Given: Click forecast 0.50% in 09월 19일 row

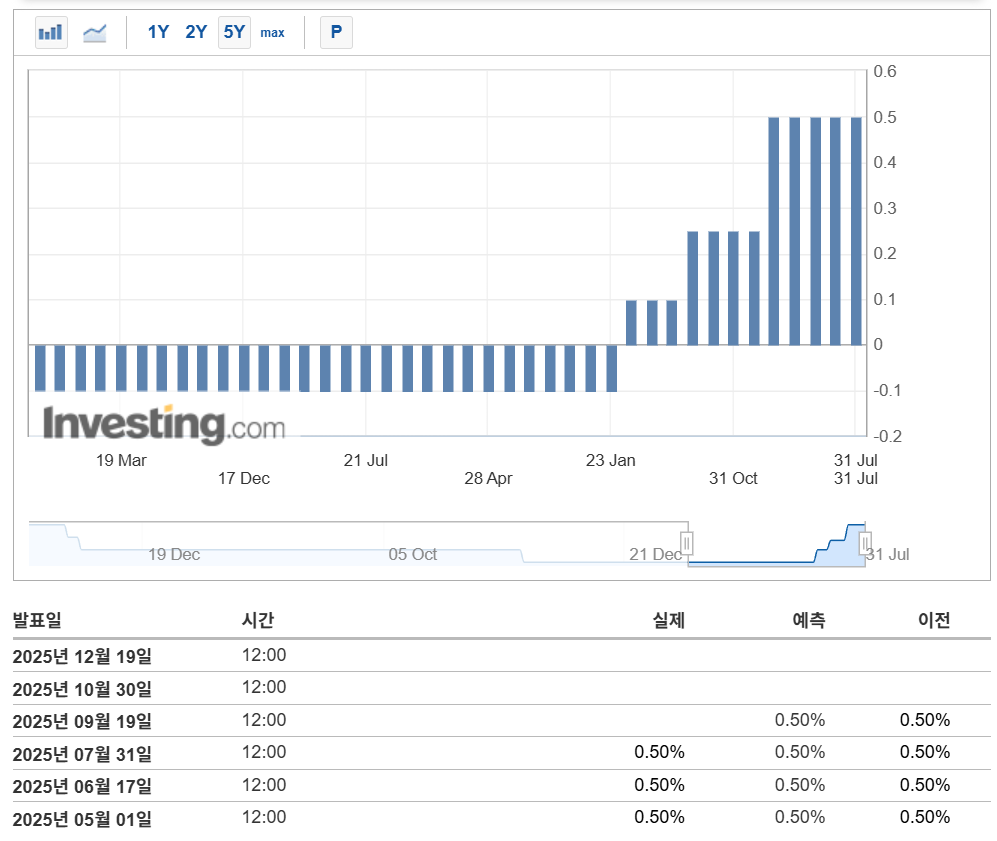Looking at the screenshot, I should tap(800, 720).
